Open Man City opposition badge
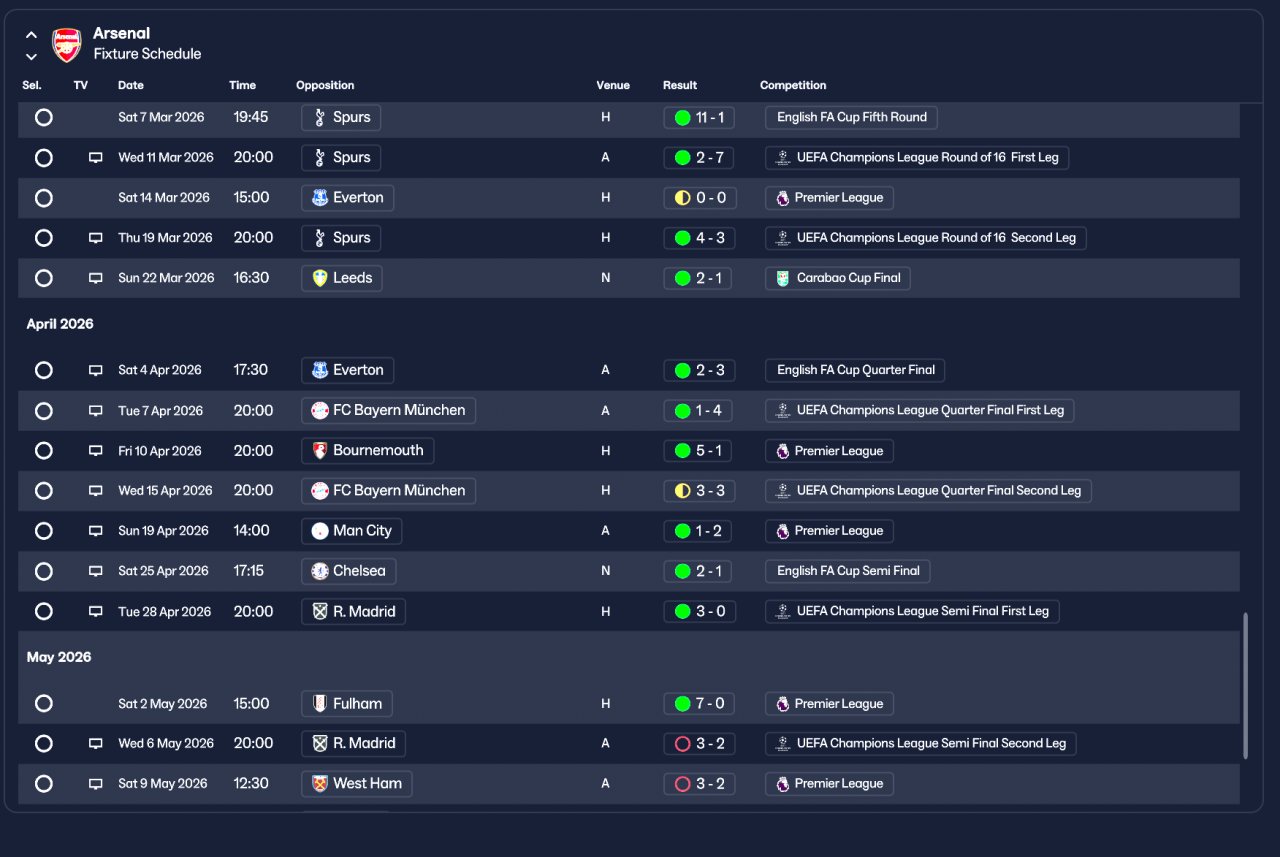The image size is (1280, 857). [x=351, y=531]
